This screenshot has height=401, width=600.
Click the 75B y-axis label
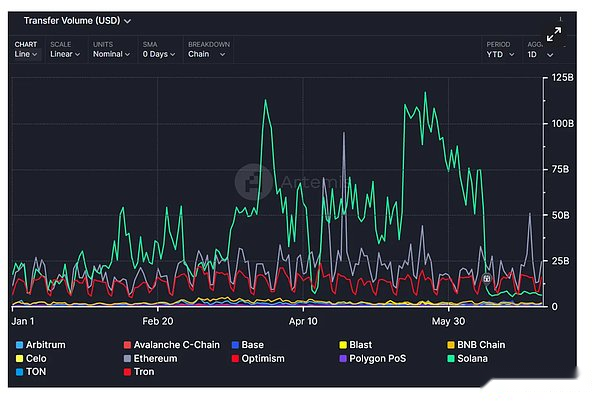[x=561, y=169]
